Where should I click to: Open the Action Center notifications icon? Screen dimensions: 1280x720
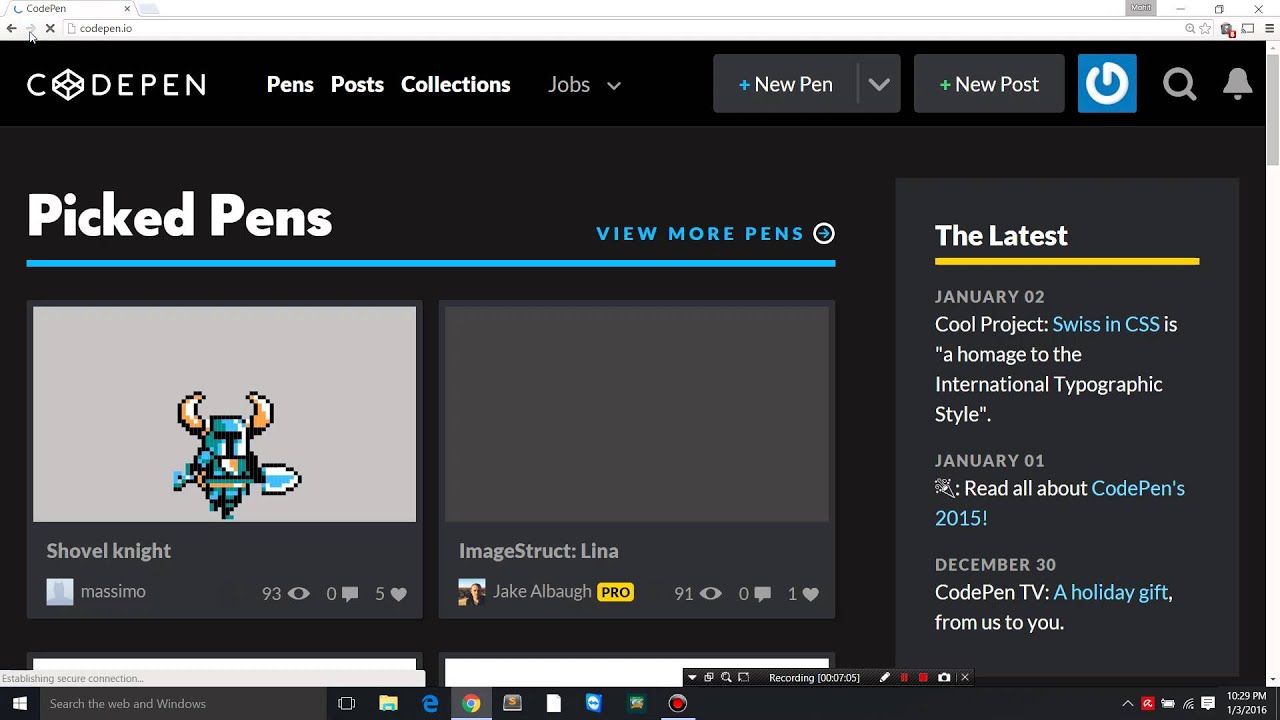1208,704
